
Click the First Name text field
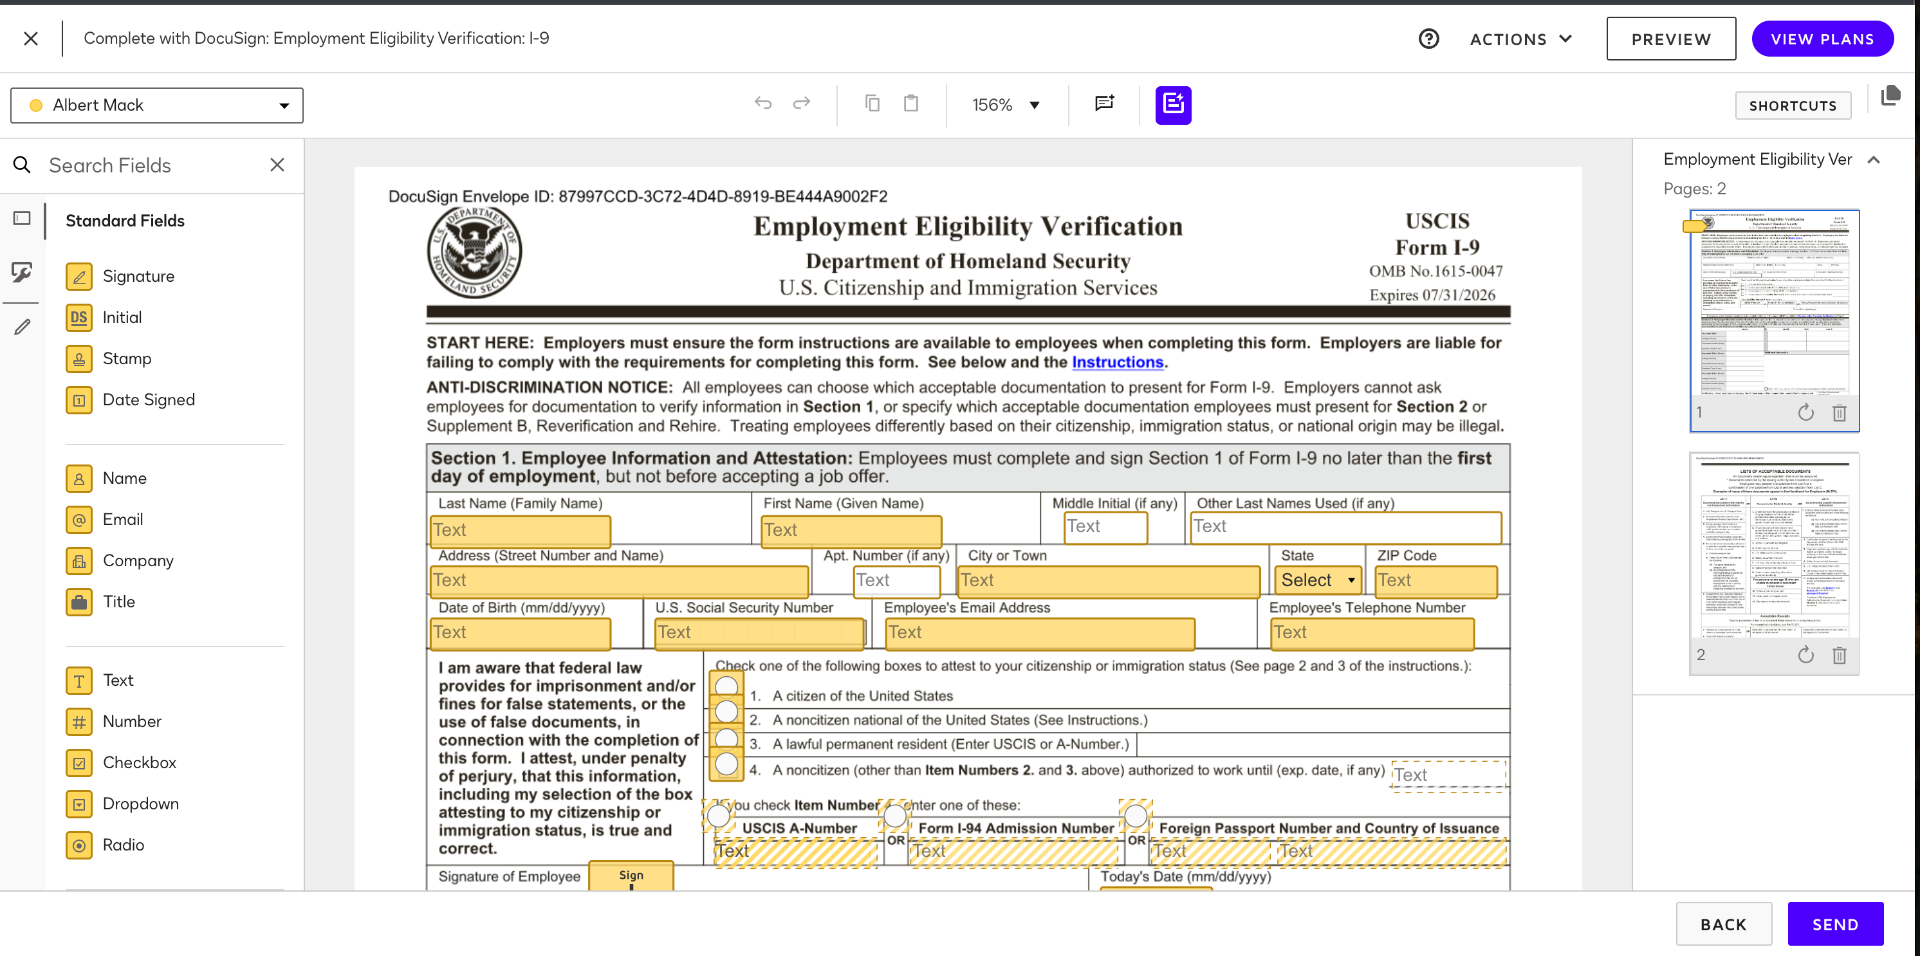[851, 530]
